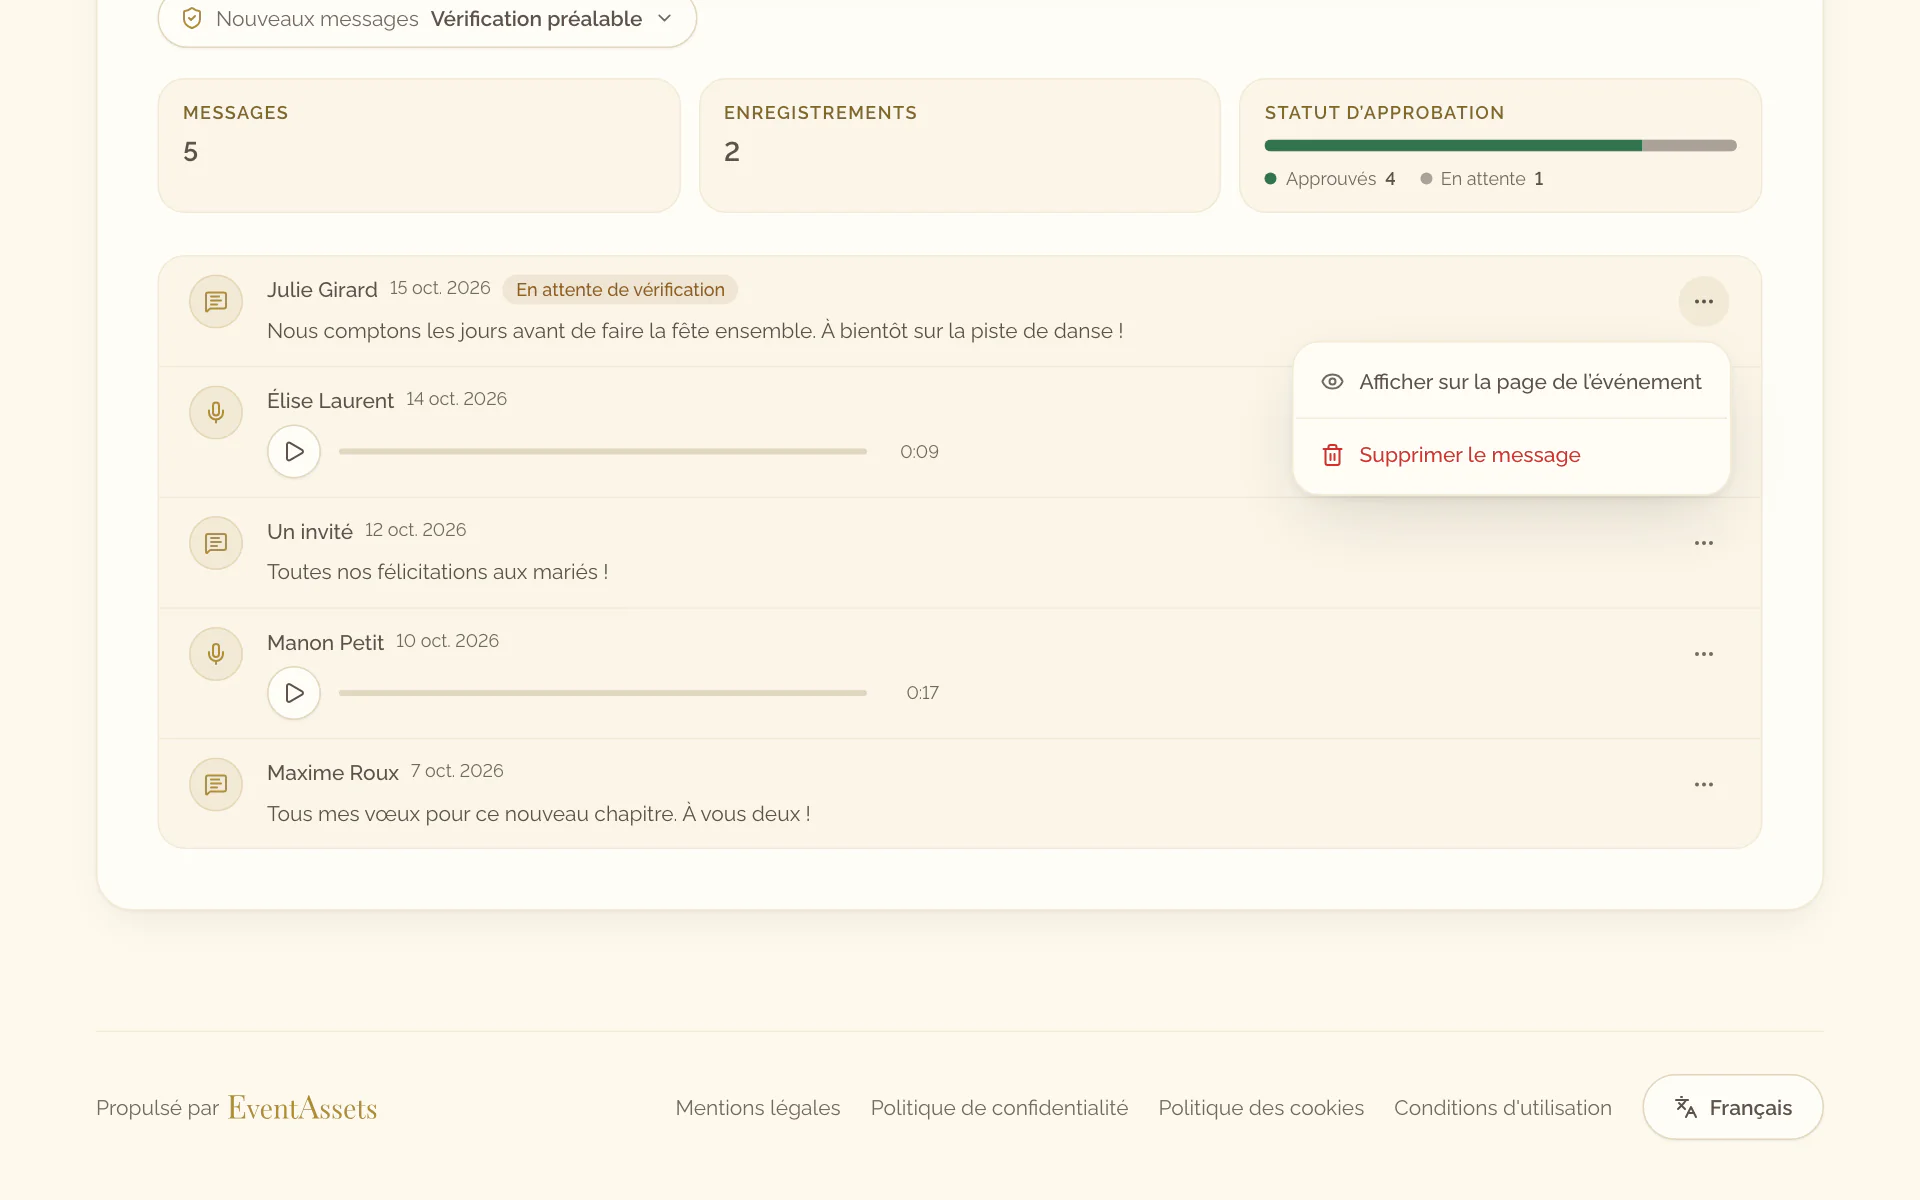The width and height of the screenshot is (1920, 1200).
Task: Seek in Manon Petit's audio progress bar
Action: (603, 693)
